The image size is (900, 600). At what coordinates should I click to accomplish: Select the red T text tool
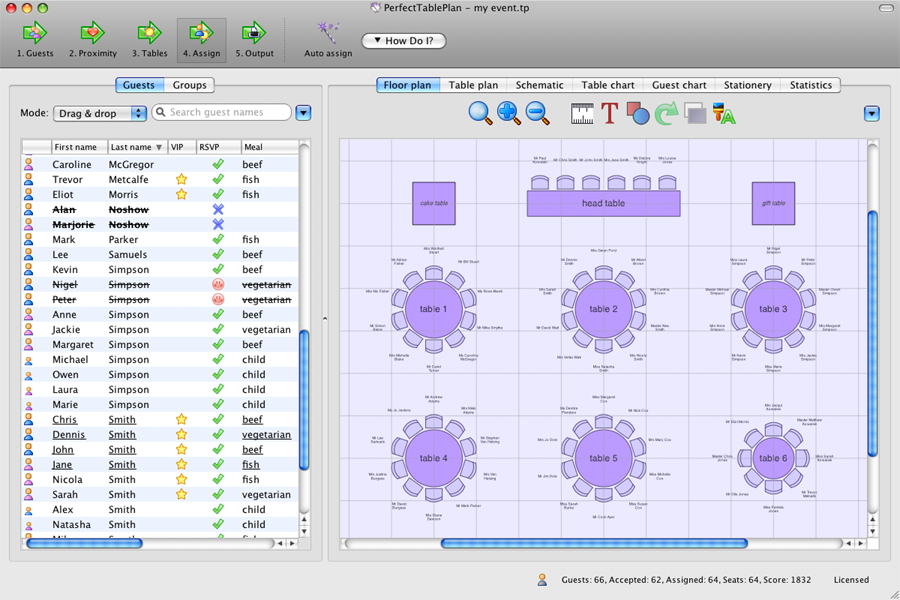pyautogui.click(x=610, y=114)
